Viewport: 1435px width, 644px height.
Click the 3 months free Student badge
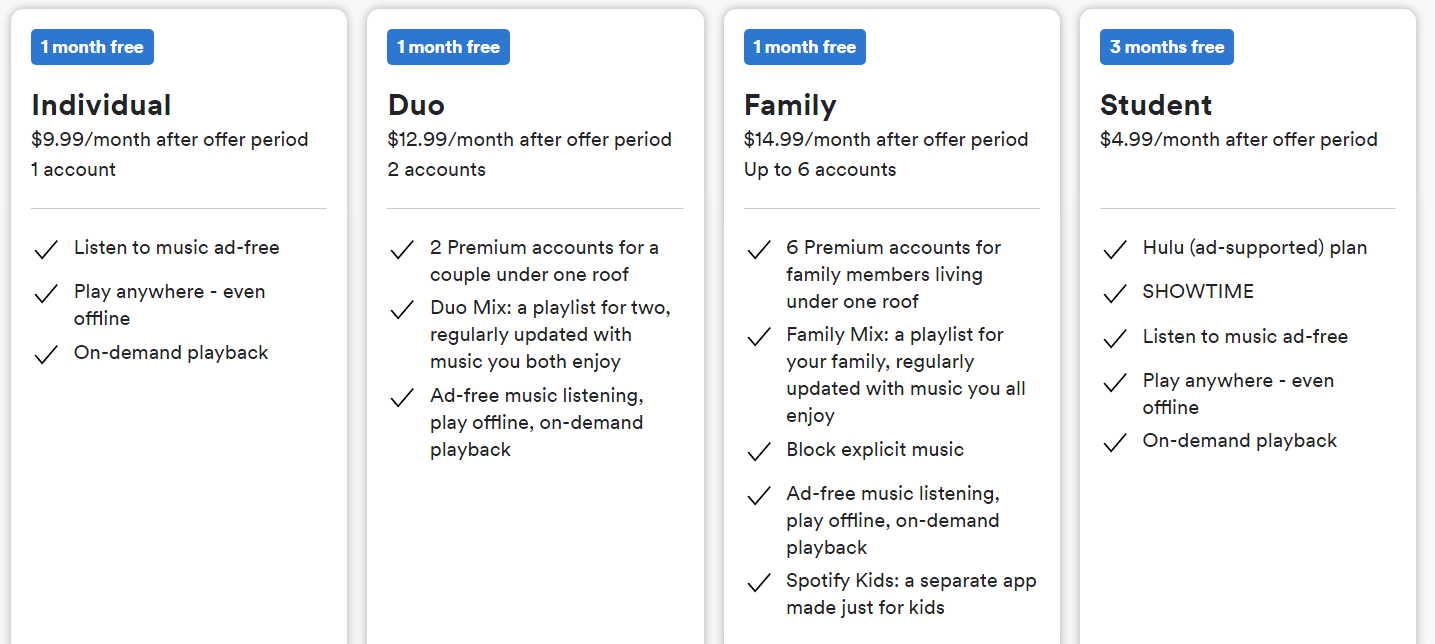click(x=1167, y=47)
